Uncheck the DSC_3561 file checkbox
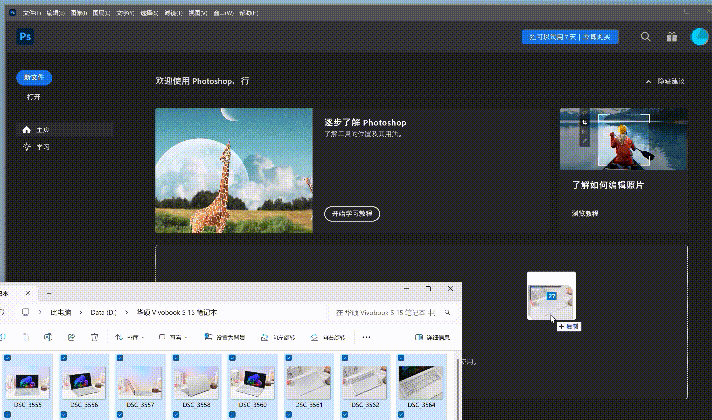Screen dimensions: 712x420 pyautogui.click(x=288, y=358)
